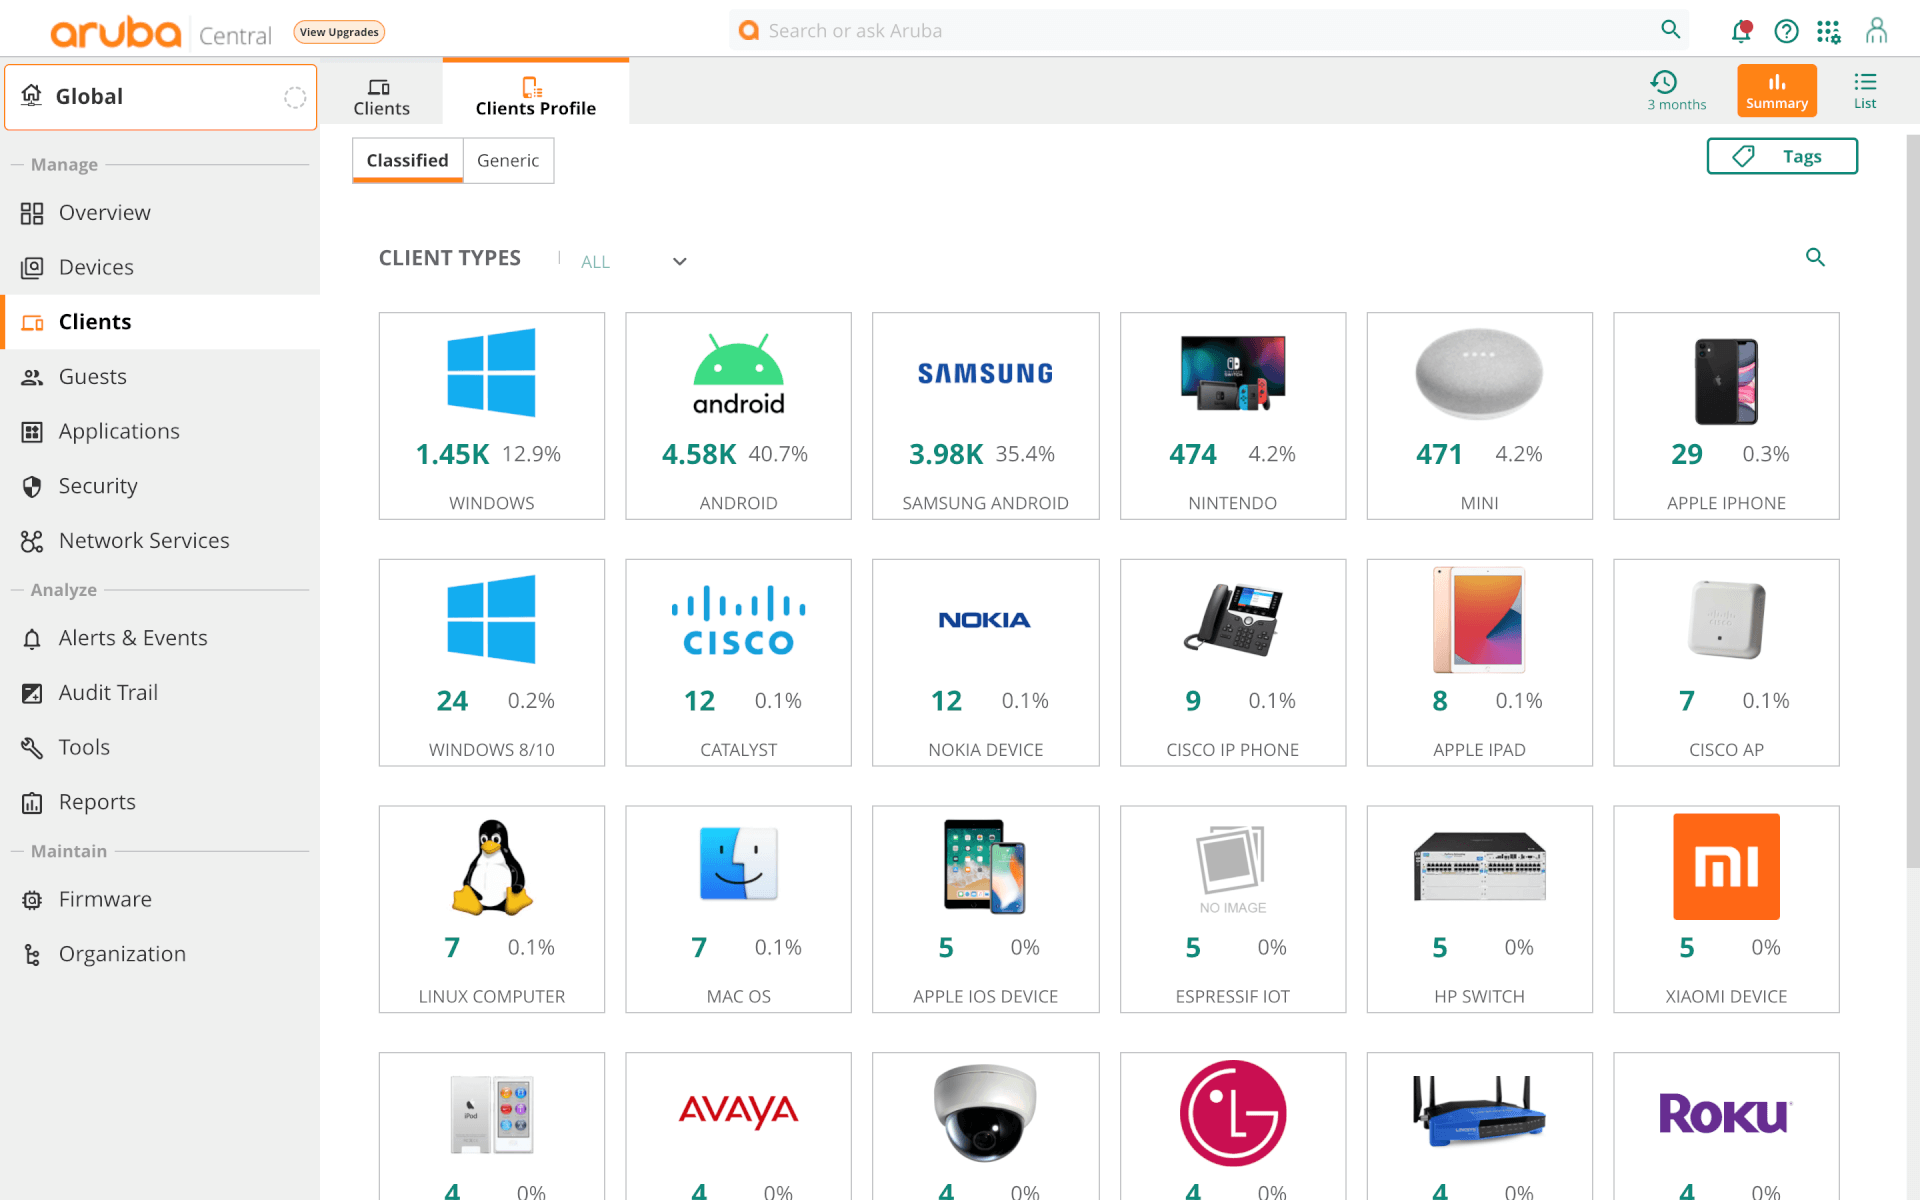Click the Cisco AP image
This screenshot has height=1200, width=1920.
(x=1726, y=619)
